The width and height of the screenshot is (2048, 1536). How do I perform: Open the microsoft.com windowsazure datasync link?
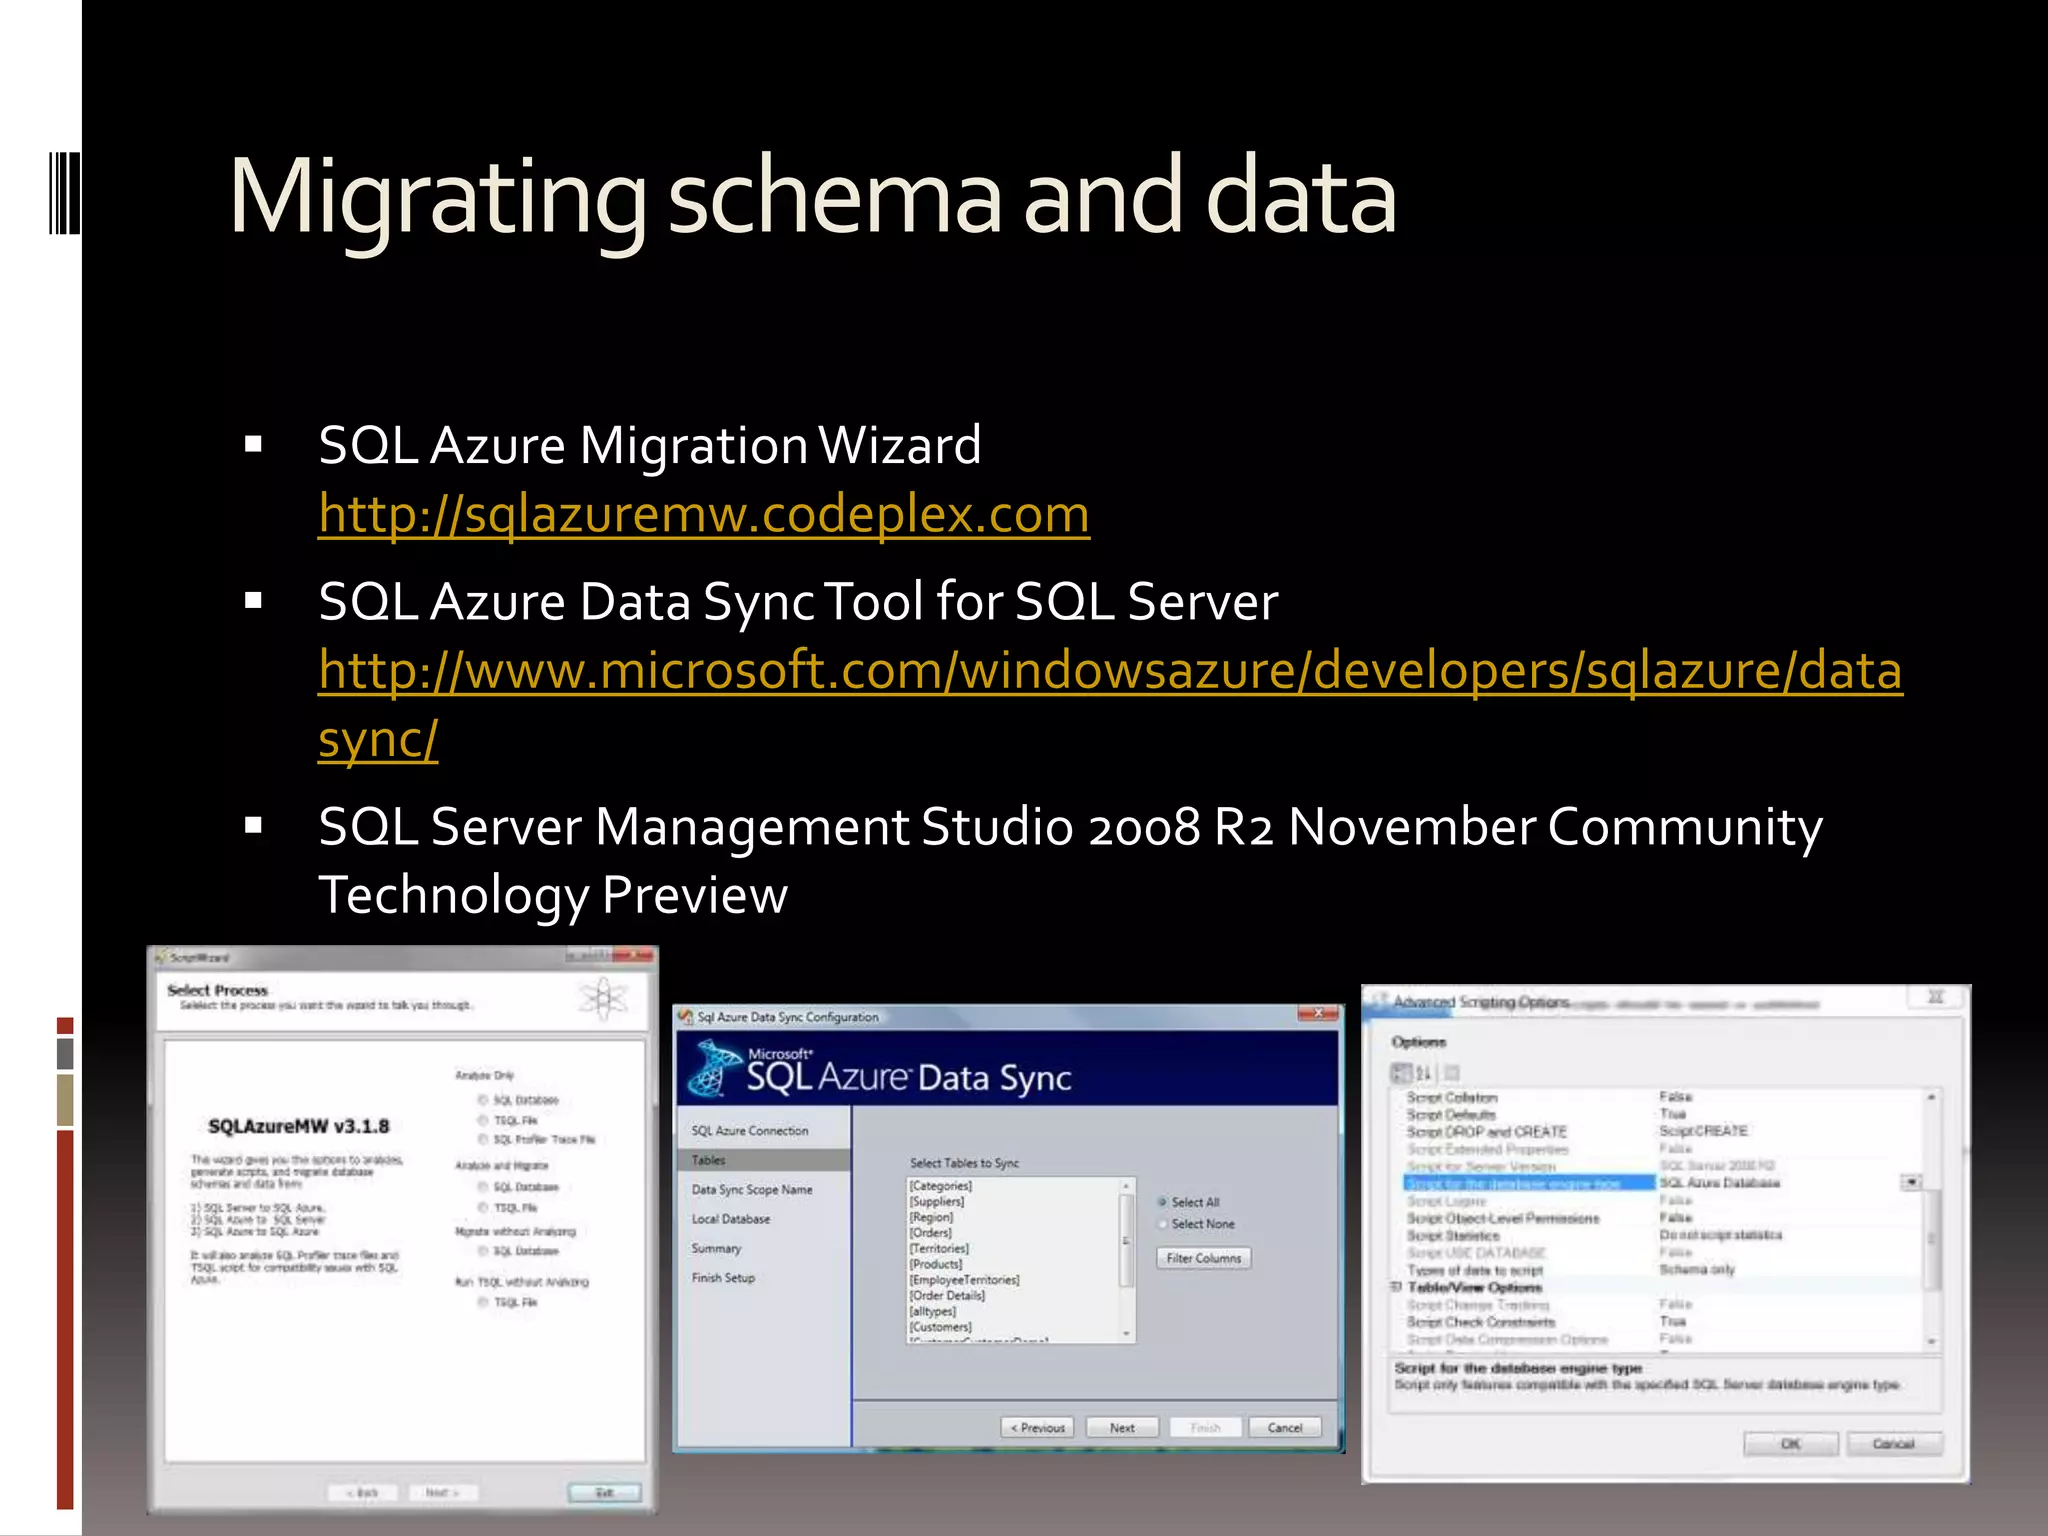[x=1110, y=703]
